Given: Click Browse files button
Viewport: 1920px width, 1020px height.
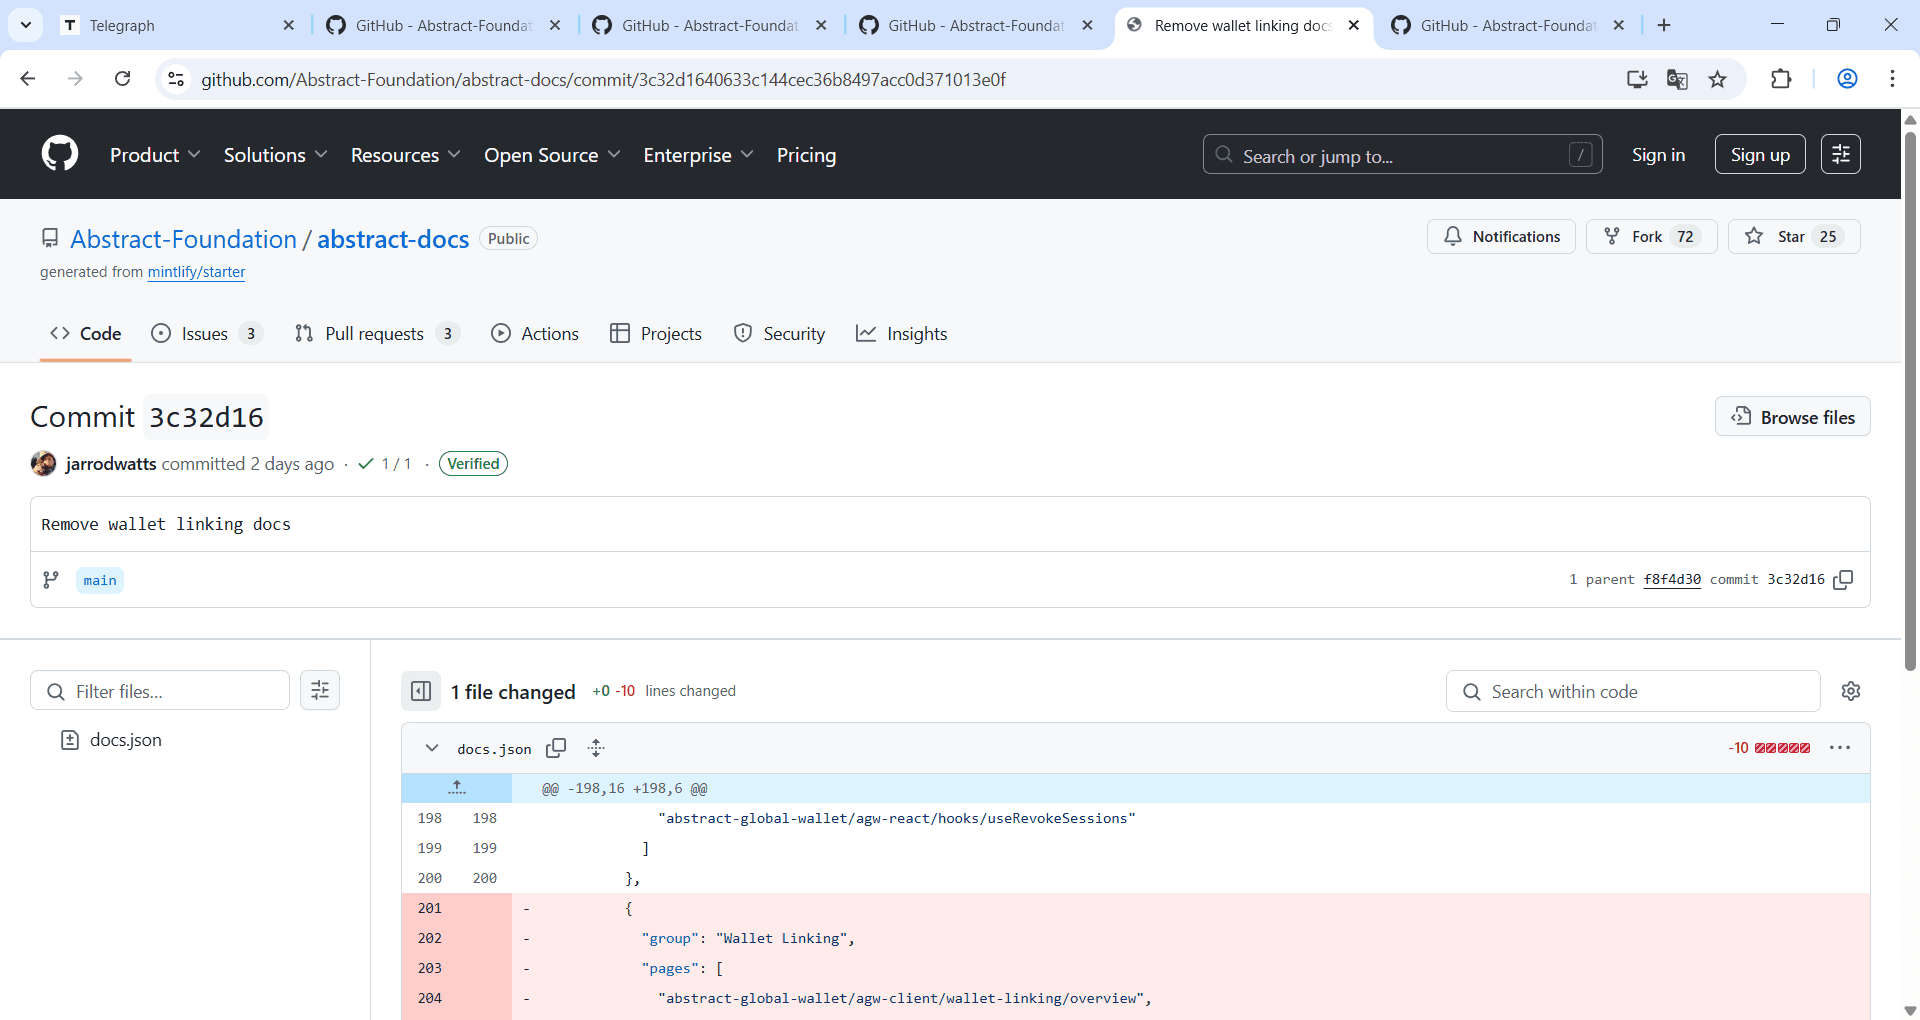Looking at the screenshot, I should (1793, 417).
